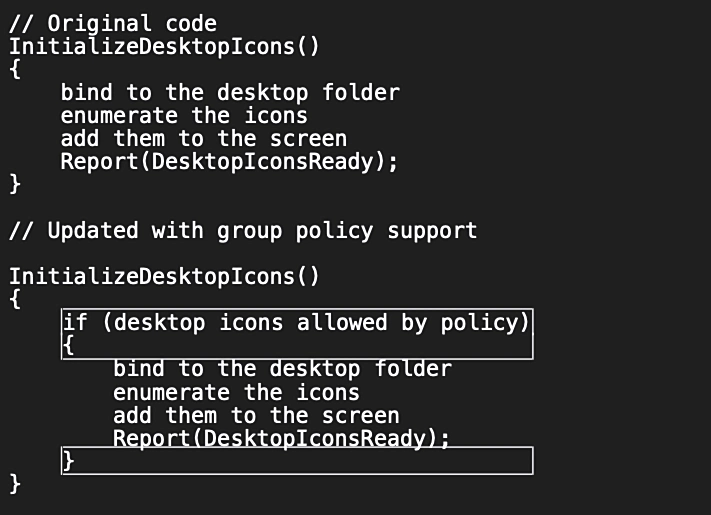
Task: Click the highlighted opening brace below the if statement
Action: click(68, 346)
